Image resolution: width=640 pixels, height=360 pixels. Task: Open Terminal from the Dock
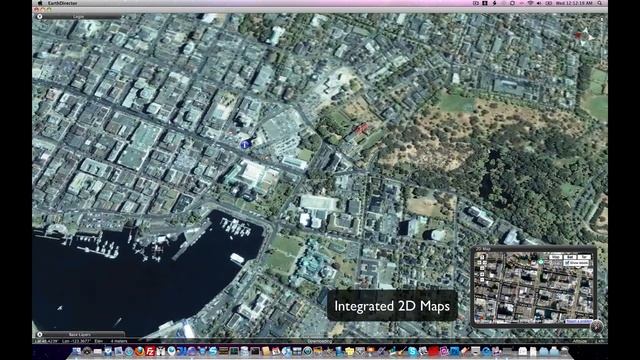[255, 351]
